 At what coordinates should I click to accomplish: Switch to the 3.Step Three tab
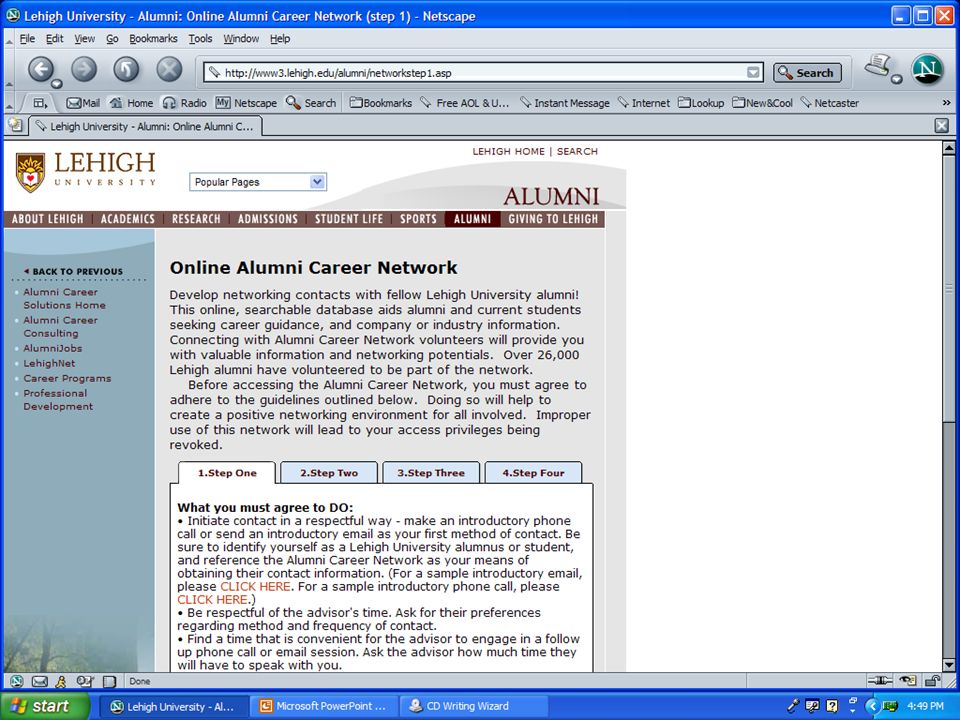[431, 473]
